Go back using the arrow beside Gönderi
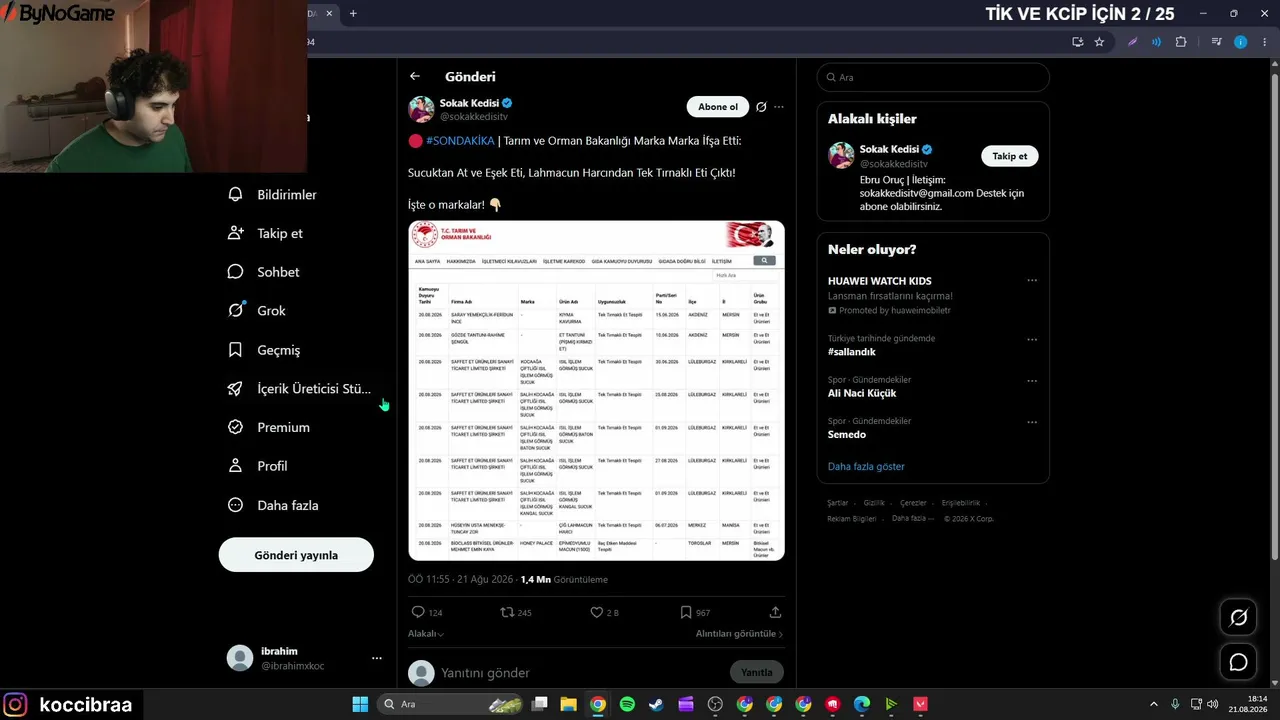 [415, 76]
